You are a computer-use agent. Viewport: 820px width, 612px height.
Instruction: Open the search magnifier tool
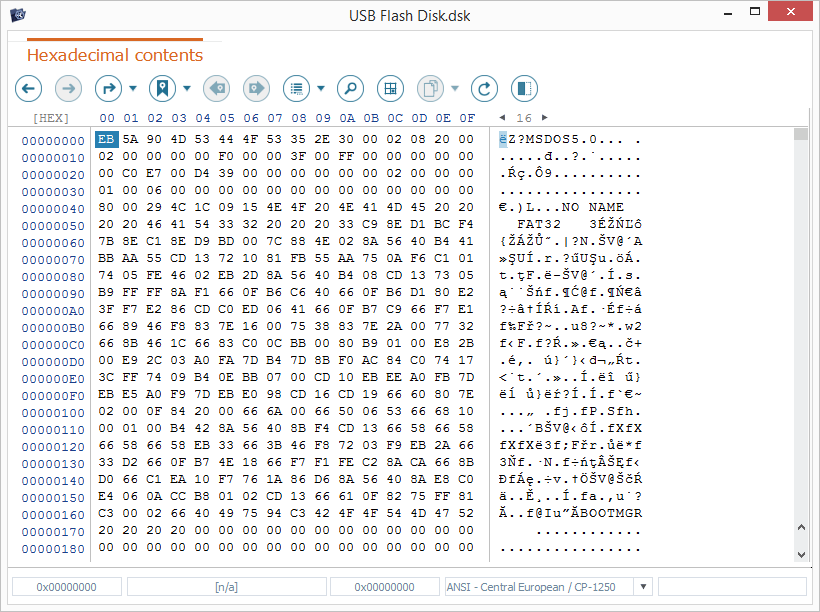tap(350, 88)
